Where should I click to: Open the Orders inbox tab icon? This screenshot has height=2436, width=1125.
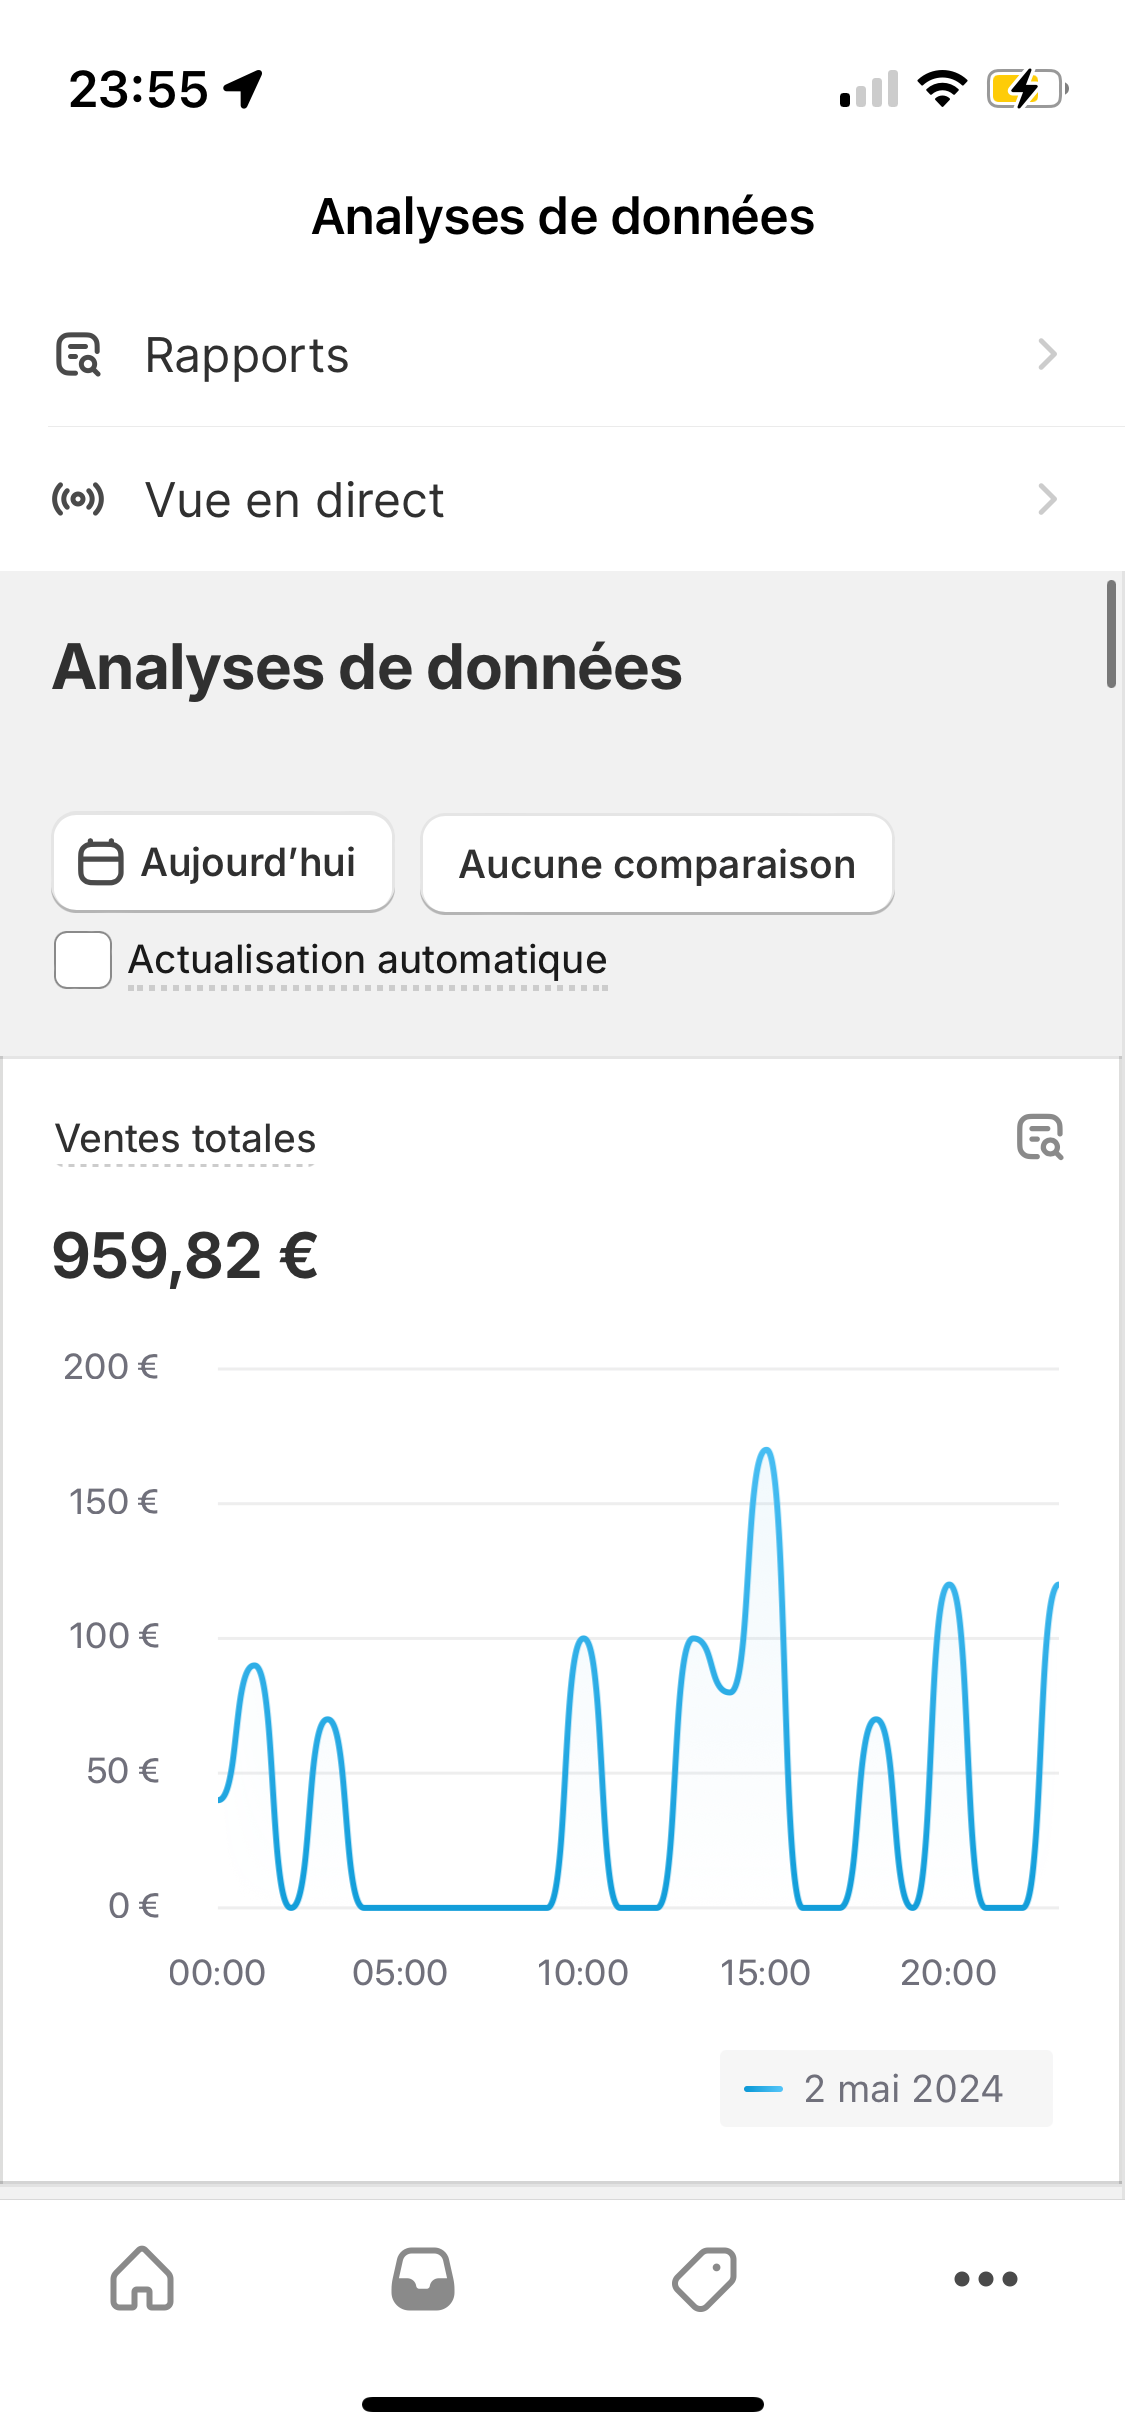[x=423, y=2279]
